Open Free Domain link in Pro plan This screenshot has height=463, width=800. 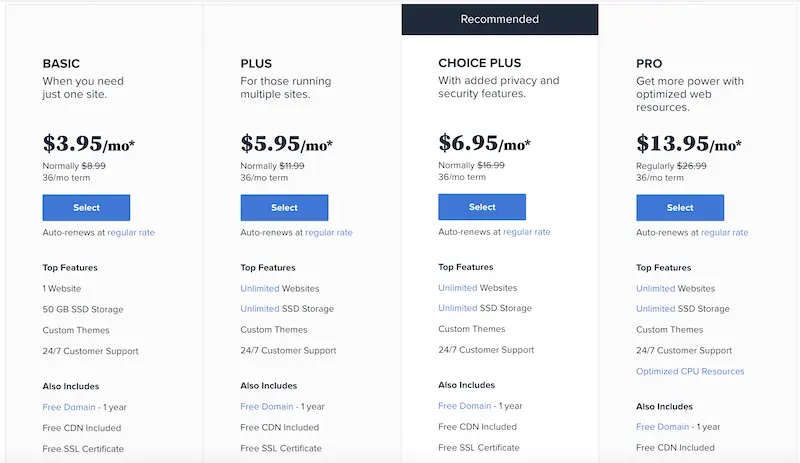pos(663,427)
